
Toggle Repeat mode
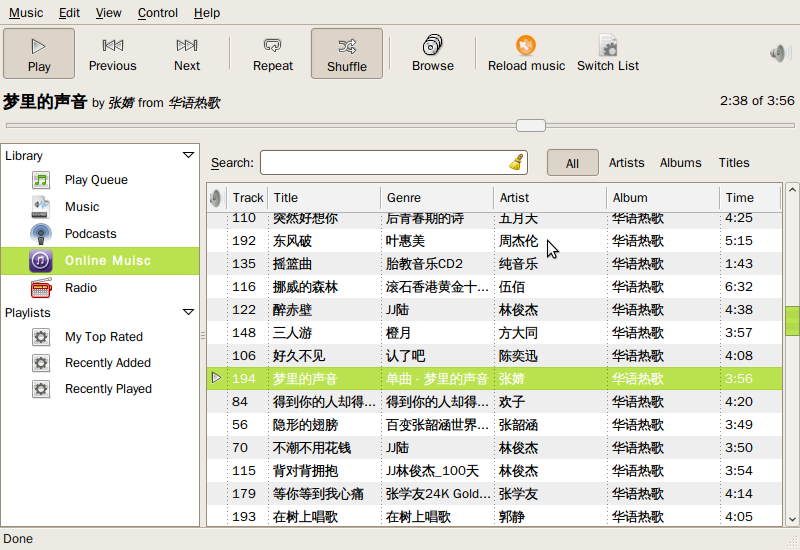pyautogui.click(x=273, y=54)
